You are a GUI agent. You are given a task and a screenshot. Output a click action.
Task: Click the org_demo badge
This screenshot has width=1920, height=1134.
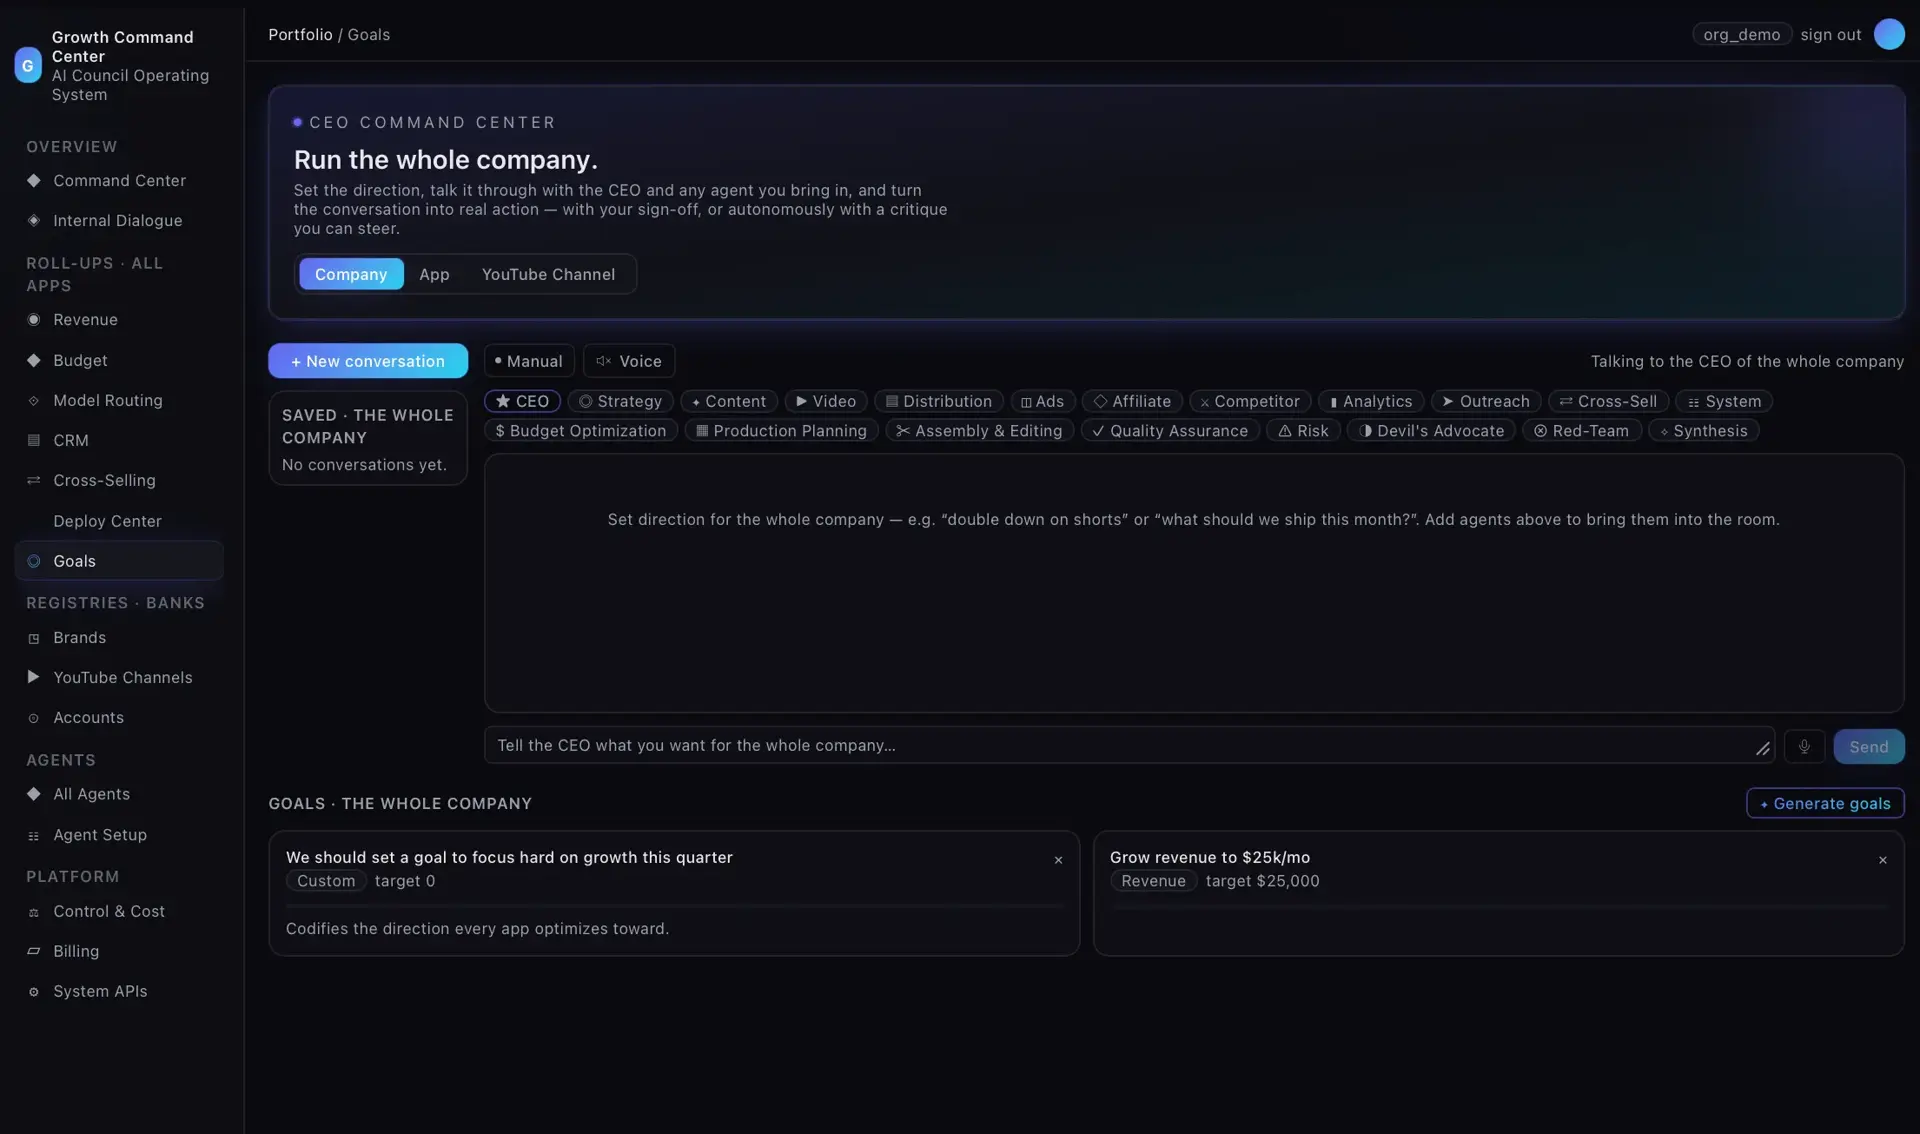click(x=1742, y=34)
